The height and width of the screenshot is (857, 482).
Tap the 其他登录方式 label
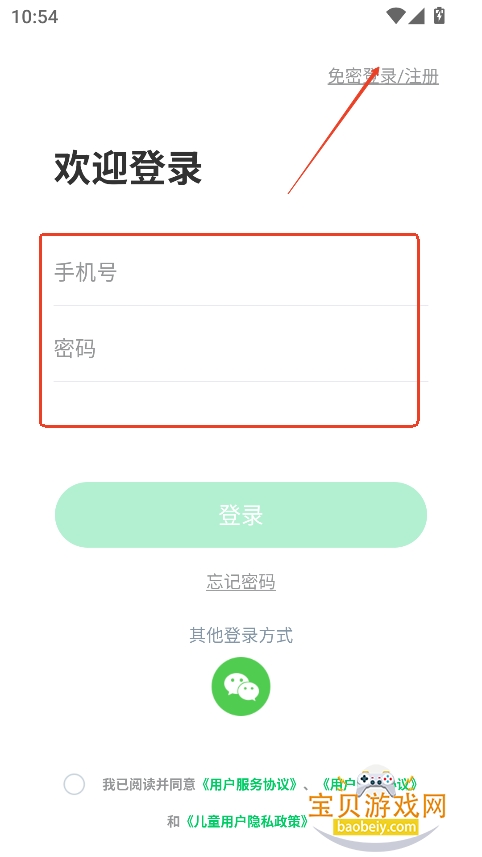[241, 635]
